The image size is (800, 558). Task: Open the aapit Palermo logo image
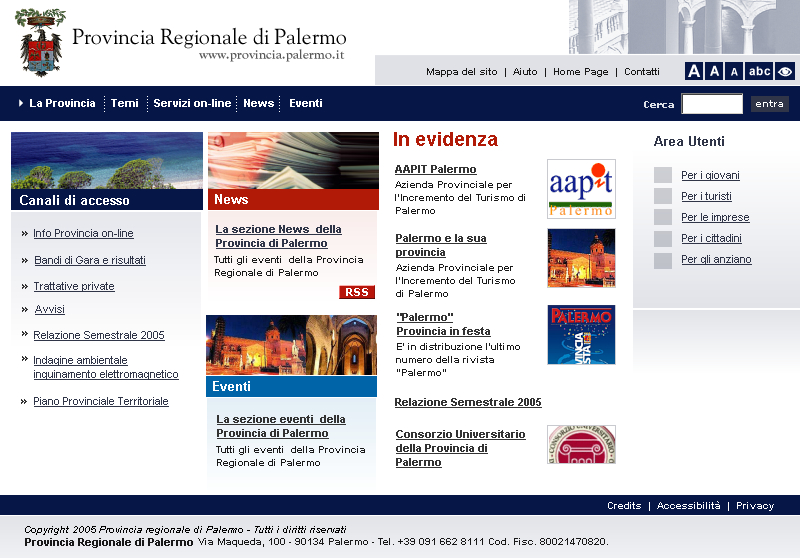pyautogui.click(x=581, y=189)
